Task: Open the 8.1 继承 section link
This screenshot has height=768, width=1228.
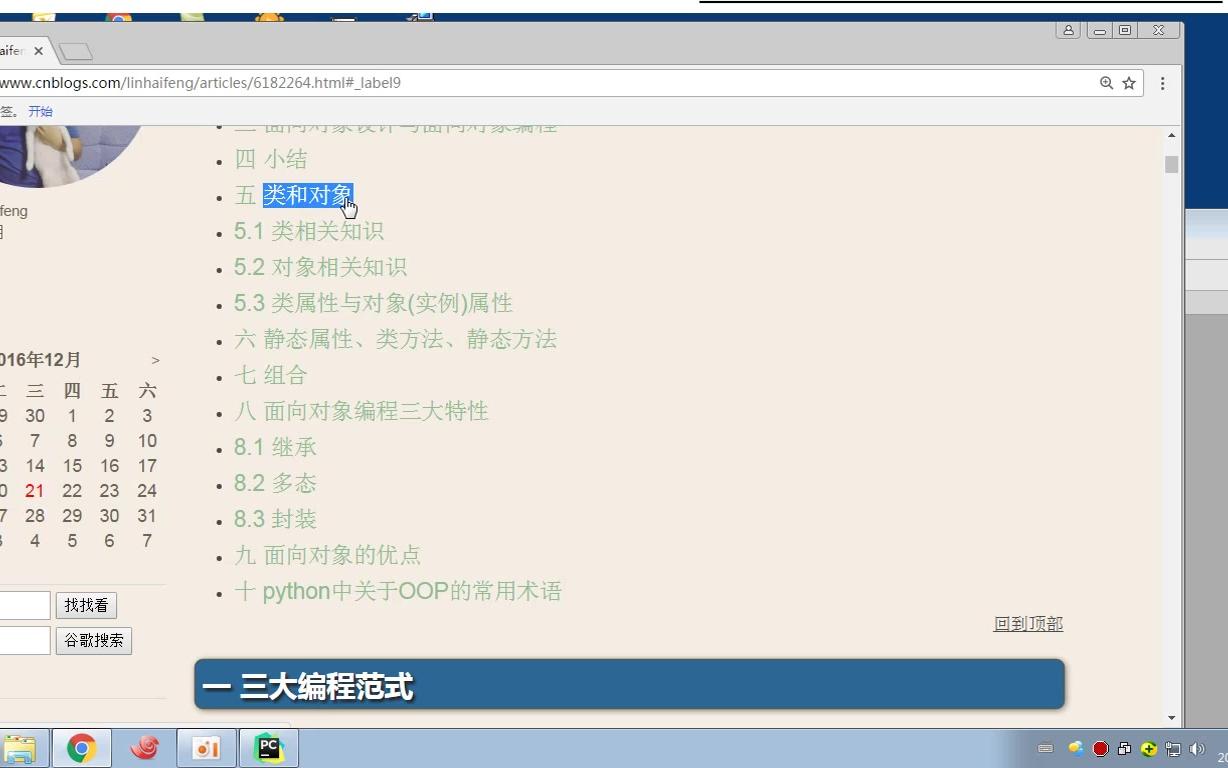Action: click(274, 447)
